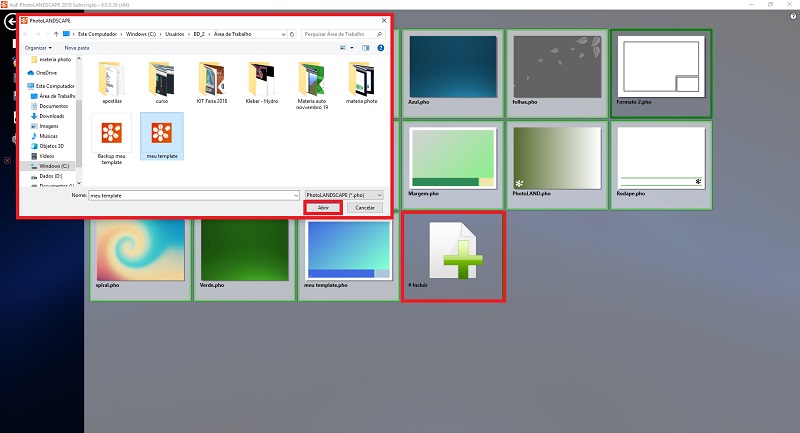Image resolution: width=800 pixels, height=433 pixels.
Task: Open the curso folder
Action: pos(162,83)
